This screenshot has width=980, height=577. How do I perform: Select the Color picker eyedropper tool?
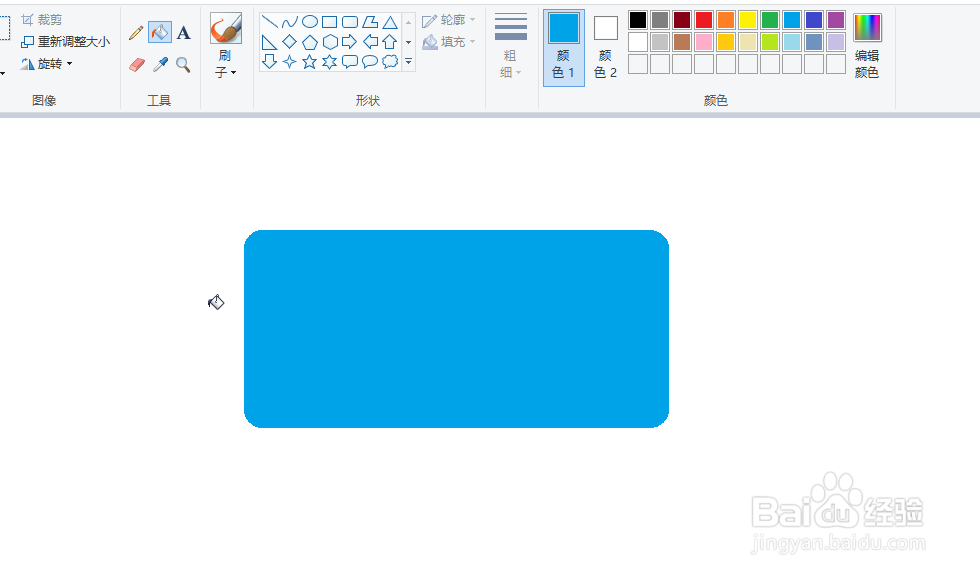[x=161, y=64]
